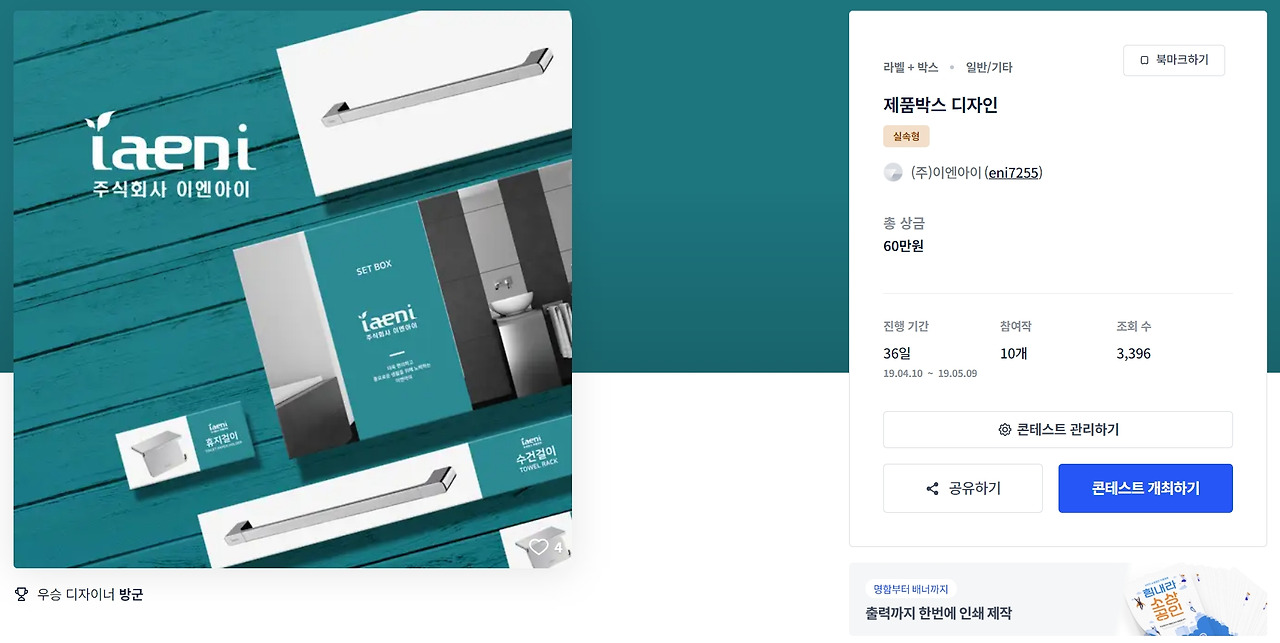Toggle the 북마크하기 bookmark button
Image resolution: width=1280 pixels, height=643 pixels.
tap(1174, 60)
